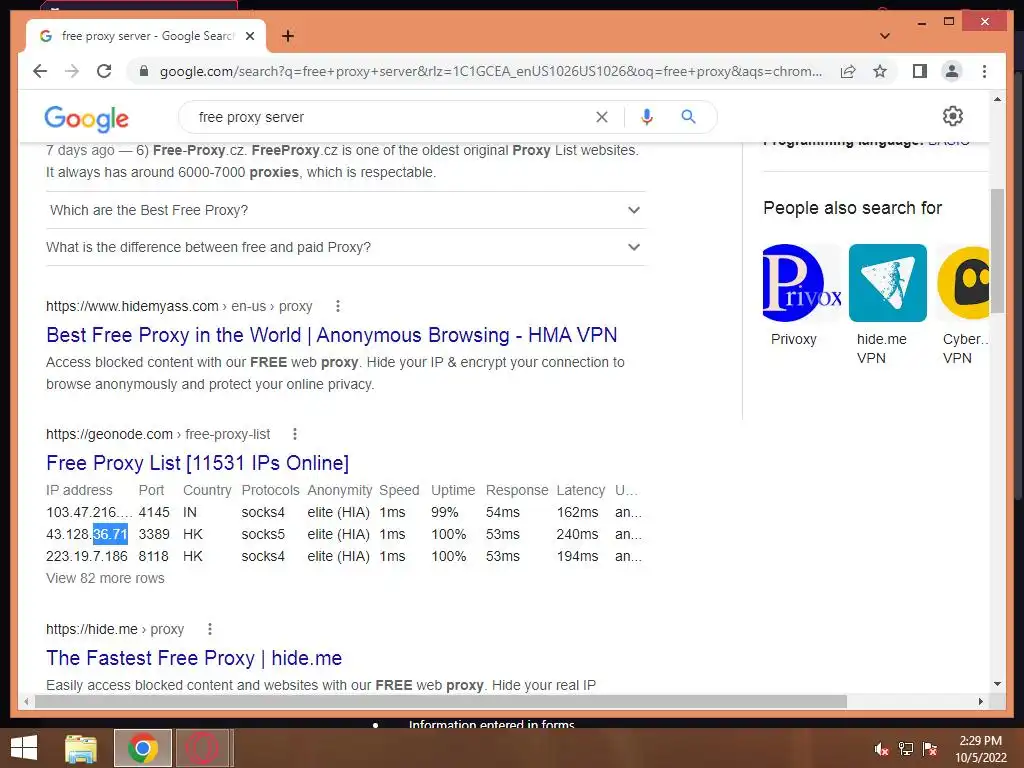Click the socks5 protocol cell

click(263, 534)
